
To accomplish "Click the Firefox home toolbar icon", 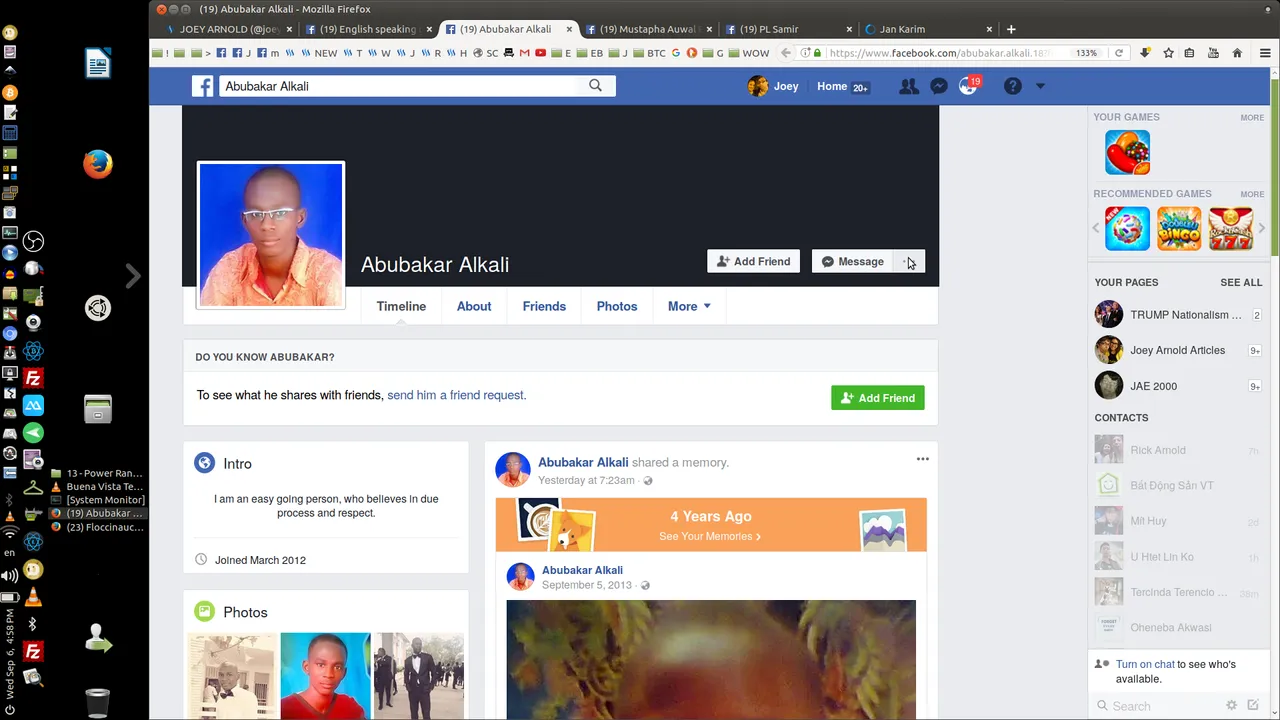I will (1237, 53).
